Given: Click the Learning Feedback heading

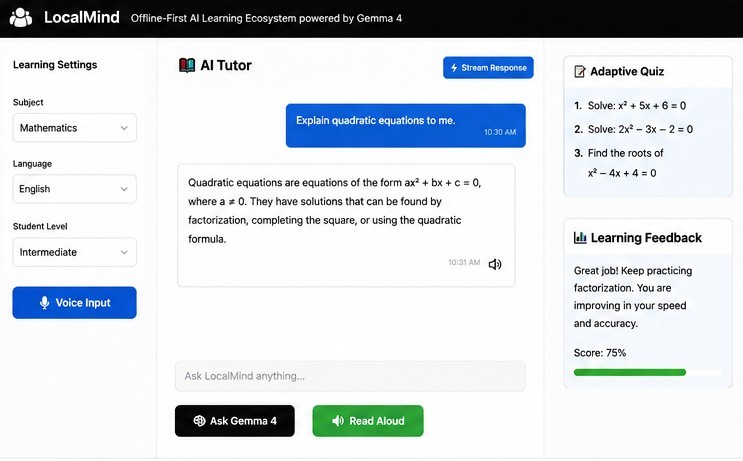Looking at the screenshot, I should click(x=646, y=238).
